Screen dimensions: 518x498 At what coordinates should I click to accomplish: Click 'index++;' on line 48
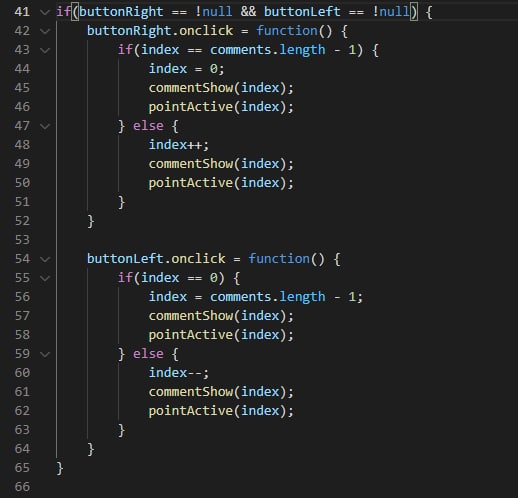[x=179, y=145]
